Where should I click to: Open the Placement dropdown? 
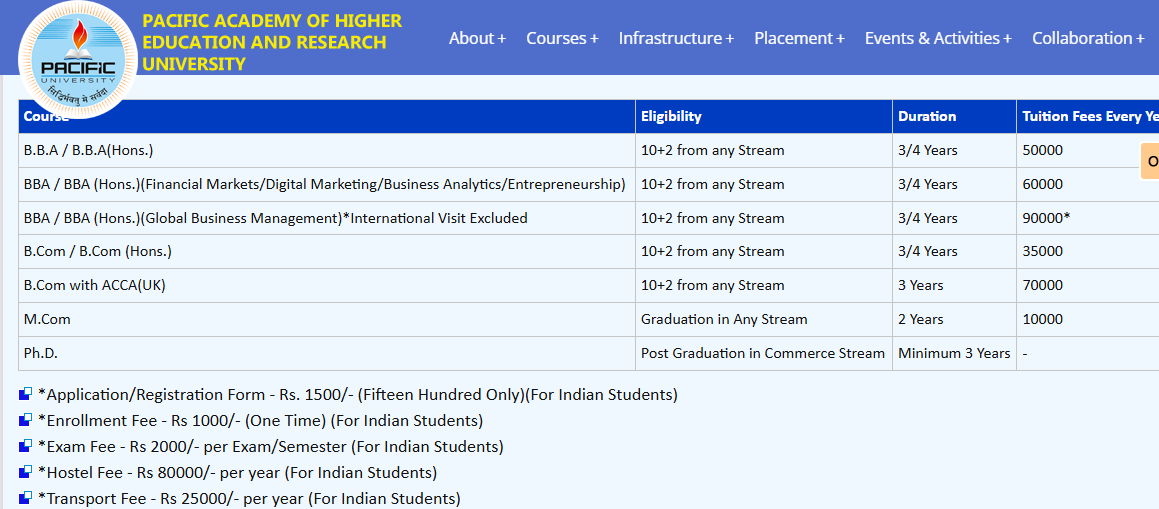click(799, 38)
